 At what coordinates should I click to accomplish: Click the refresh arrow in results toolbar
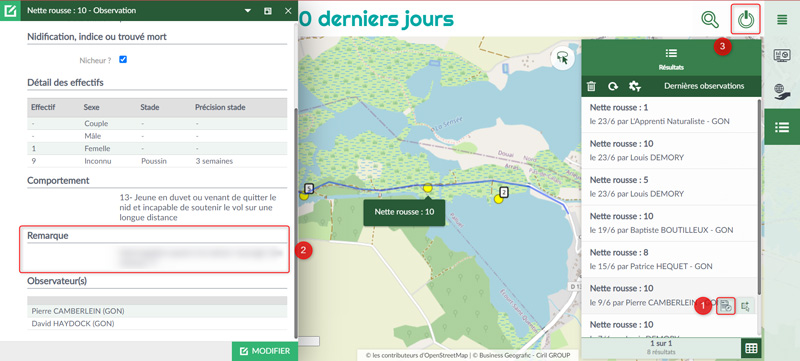click(x=613, y=86)
